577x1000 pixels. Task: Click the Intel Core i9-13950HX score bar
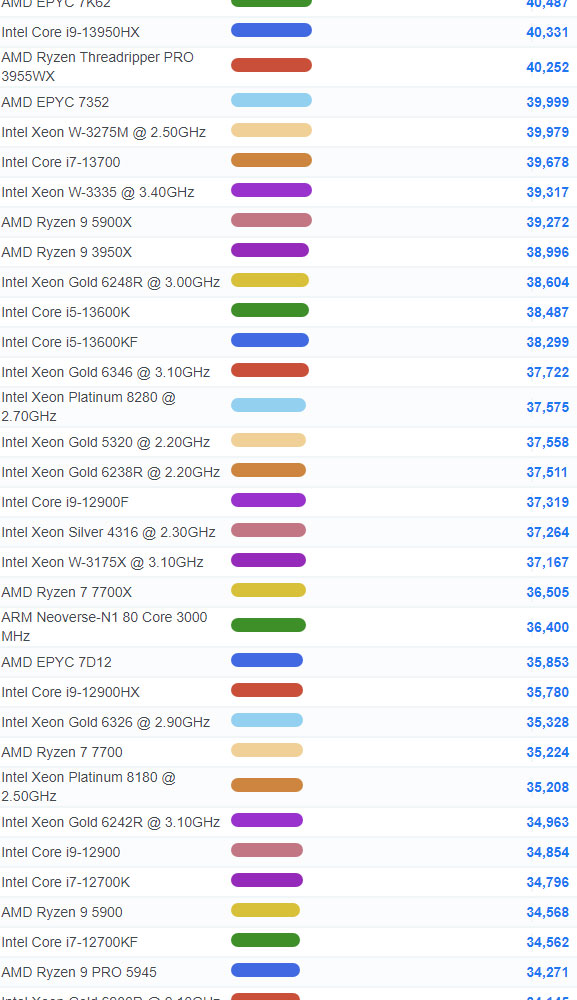tap(271, 30)
